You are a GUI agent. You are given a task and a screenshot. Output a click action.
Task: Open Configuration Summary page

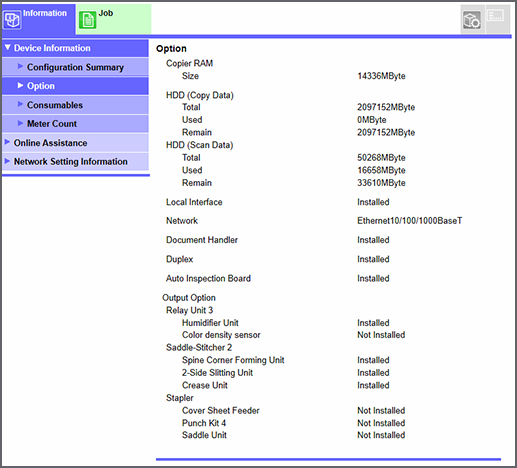75,67
